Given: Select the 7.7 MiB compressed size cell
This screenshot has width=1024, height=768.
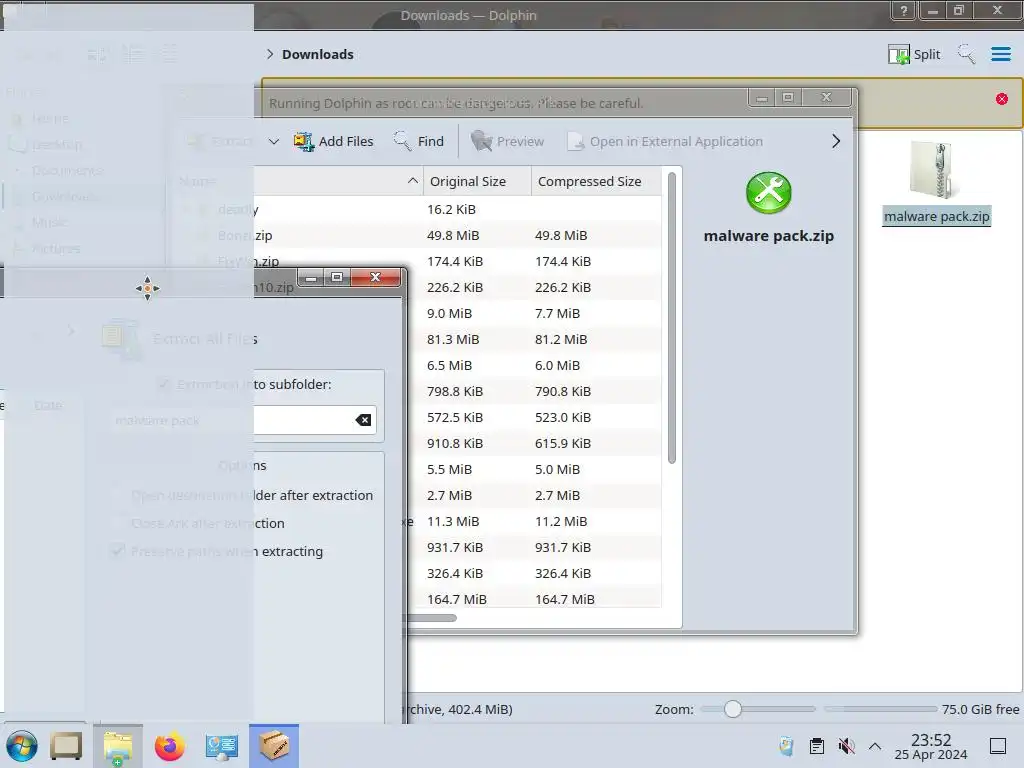Looking at the screenshot, I should (557, 313).
